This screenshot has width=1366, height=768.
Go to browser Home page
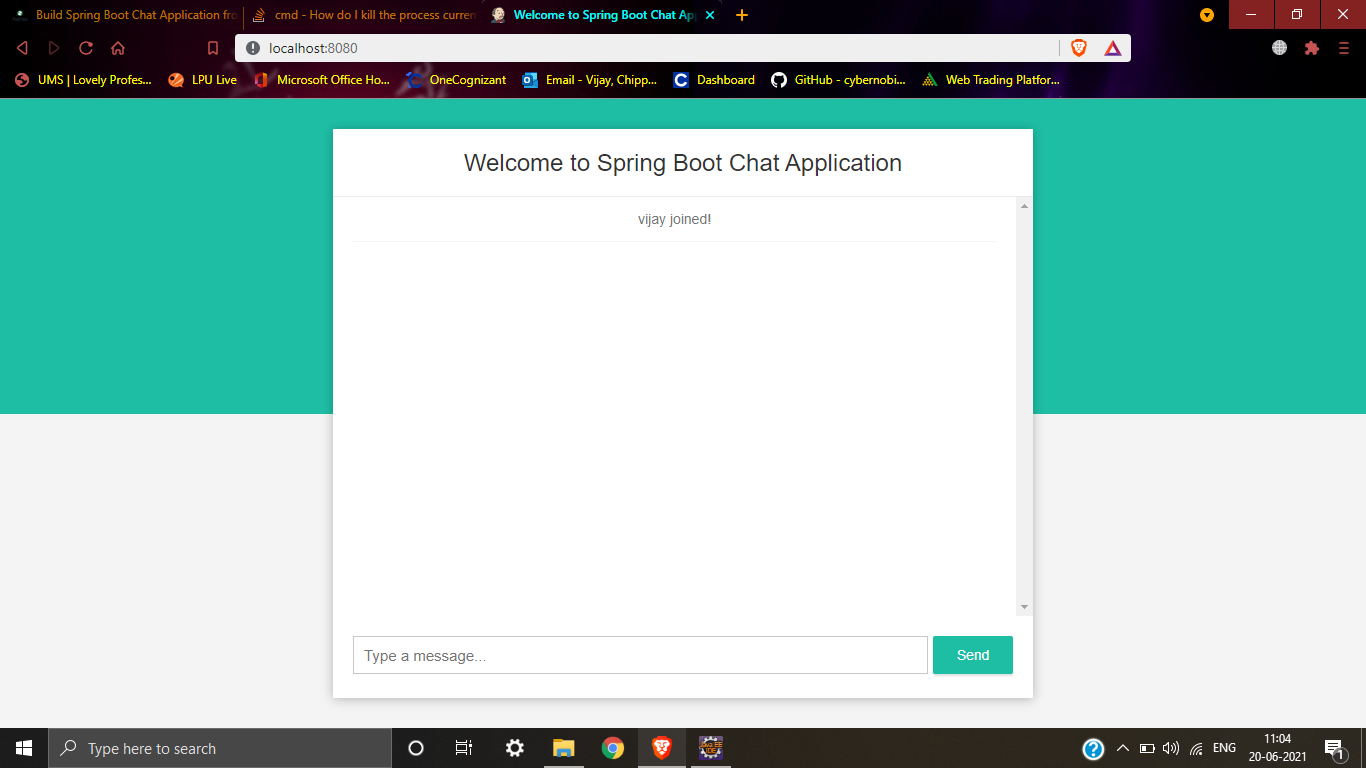(118, 48)
